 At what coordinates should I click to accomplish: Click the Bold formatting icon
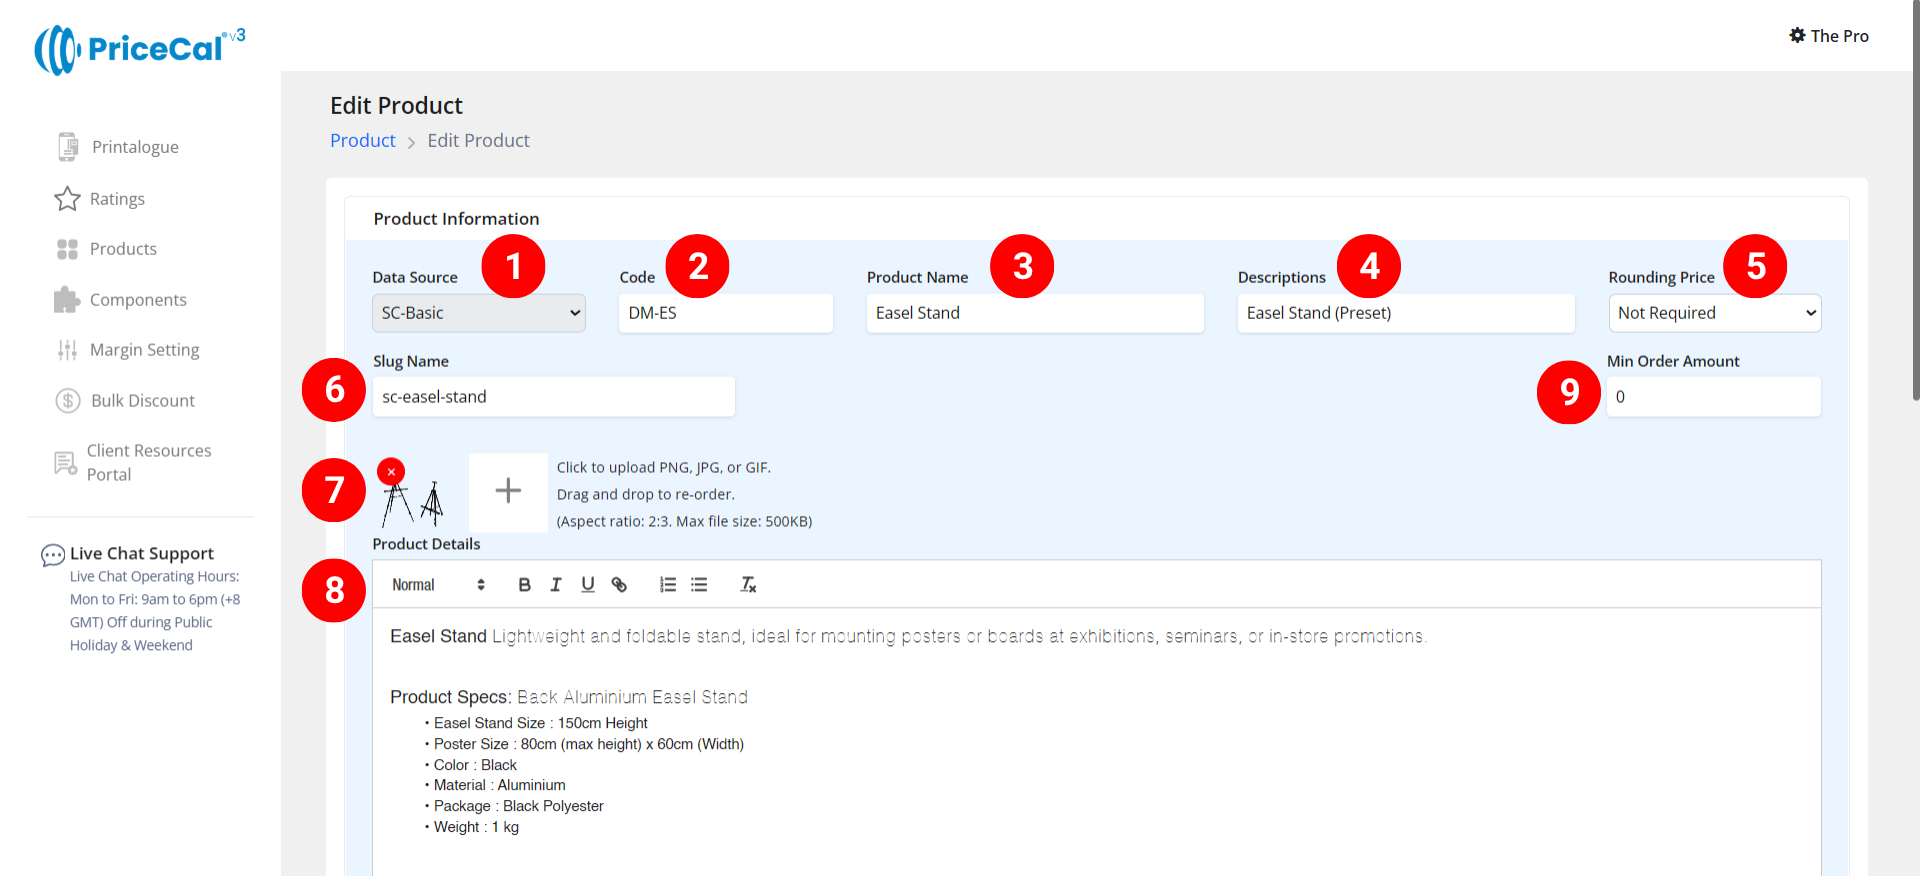coord(524,585)
